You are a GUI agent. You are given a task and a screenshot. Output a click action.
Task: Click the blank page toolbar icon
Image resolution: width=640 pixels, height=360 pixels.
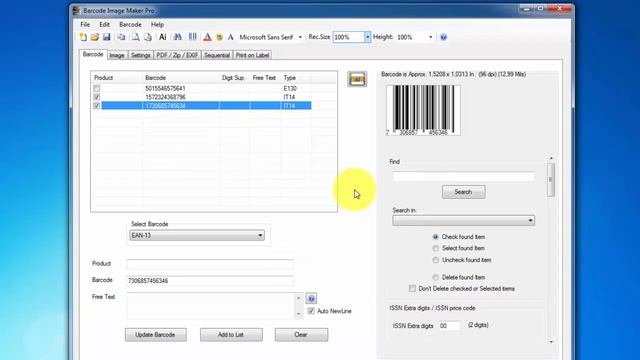136,37
